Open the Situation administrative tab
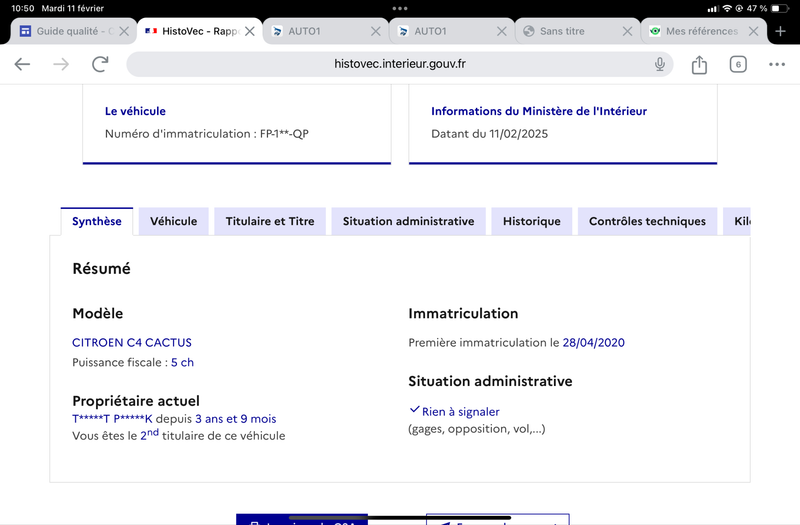 point(408,221)
